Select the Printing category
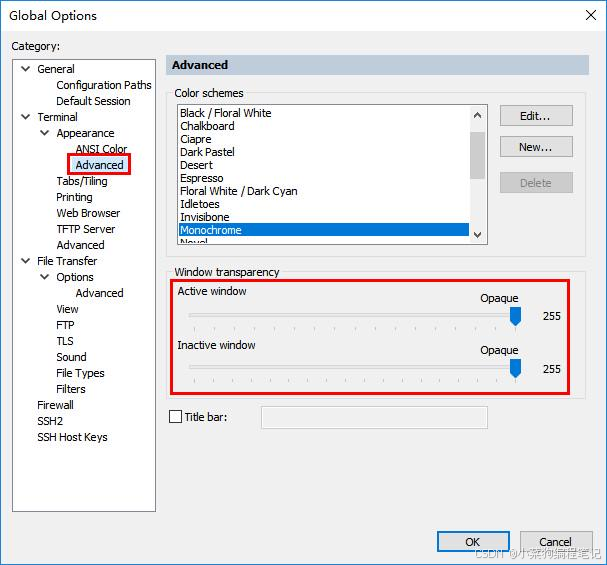607x565 pixels. click(74, 197)
